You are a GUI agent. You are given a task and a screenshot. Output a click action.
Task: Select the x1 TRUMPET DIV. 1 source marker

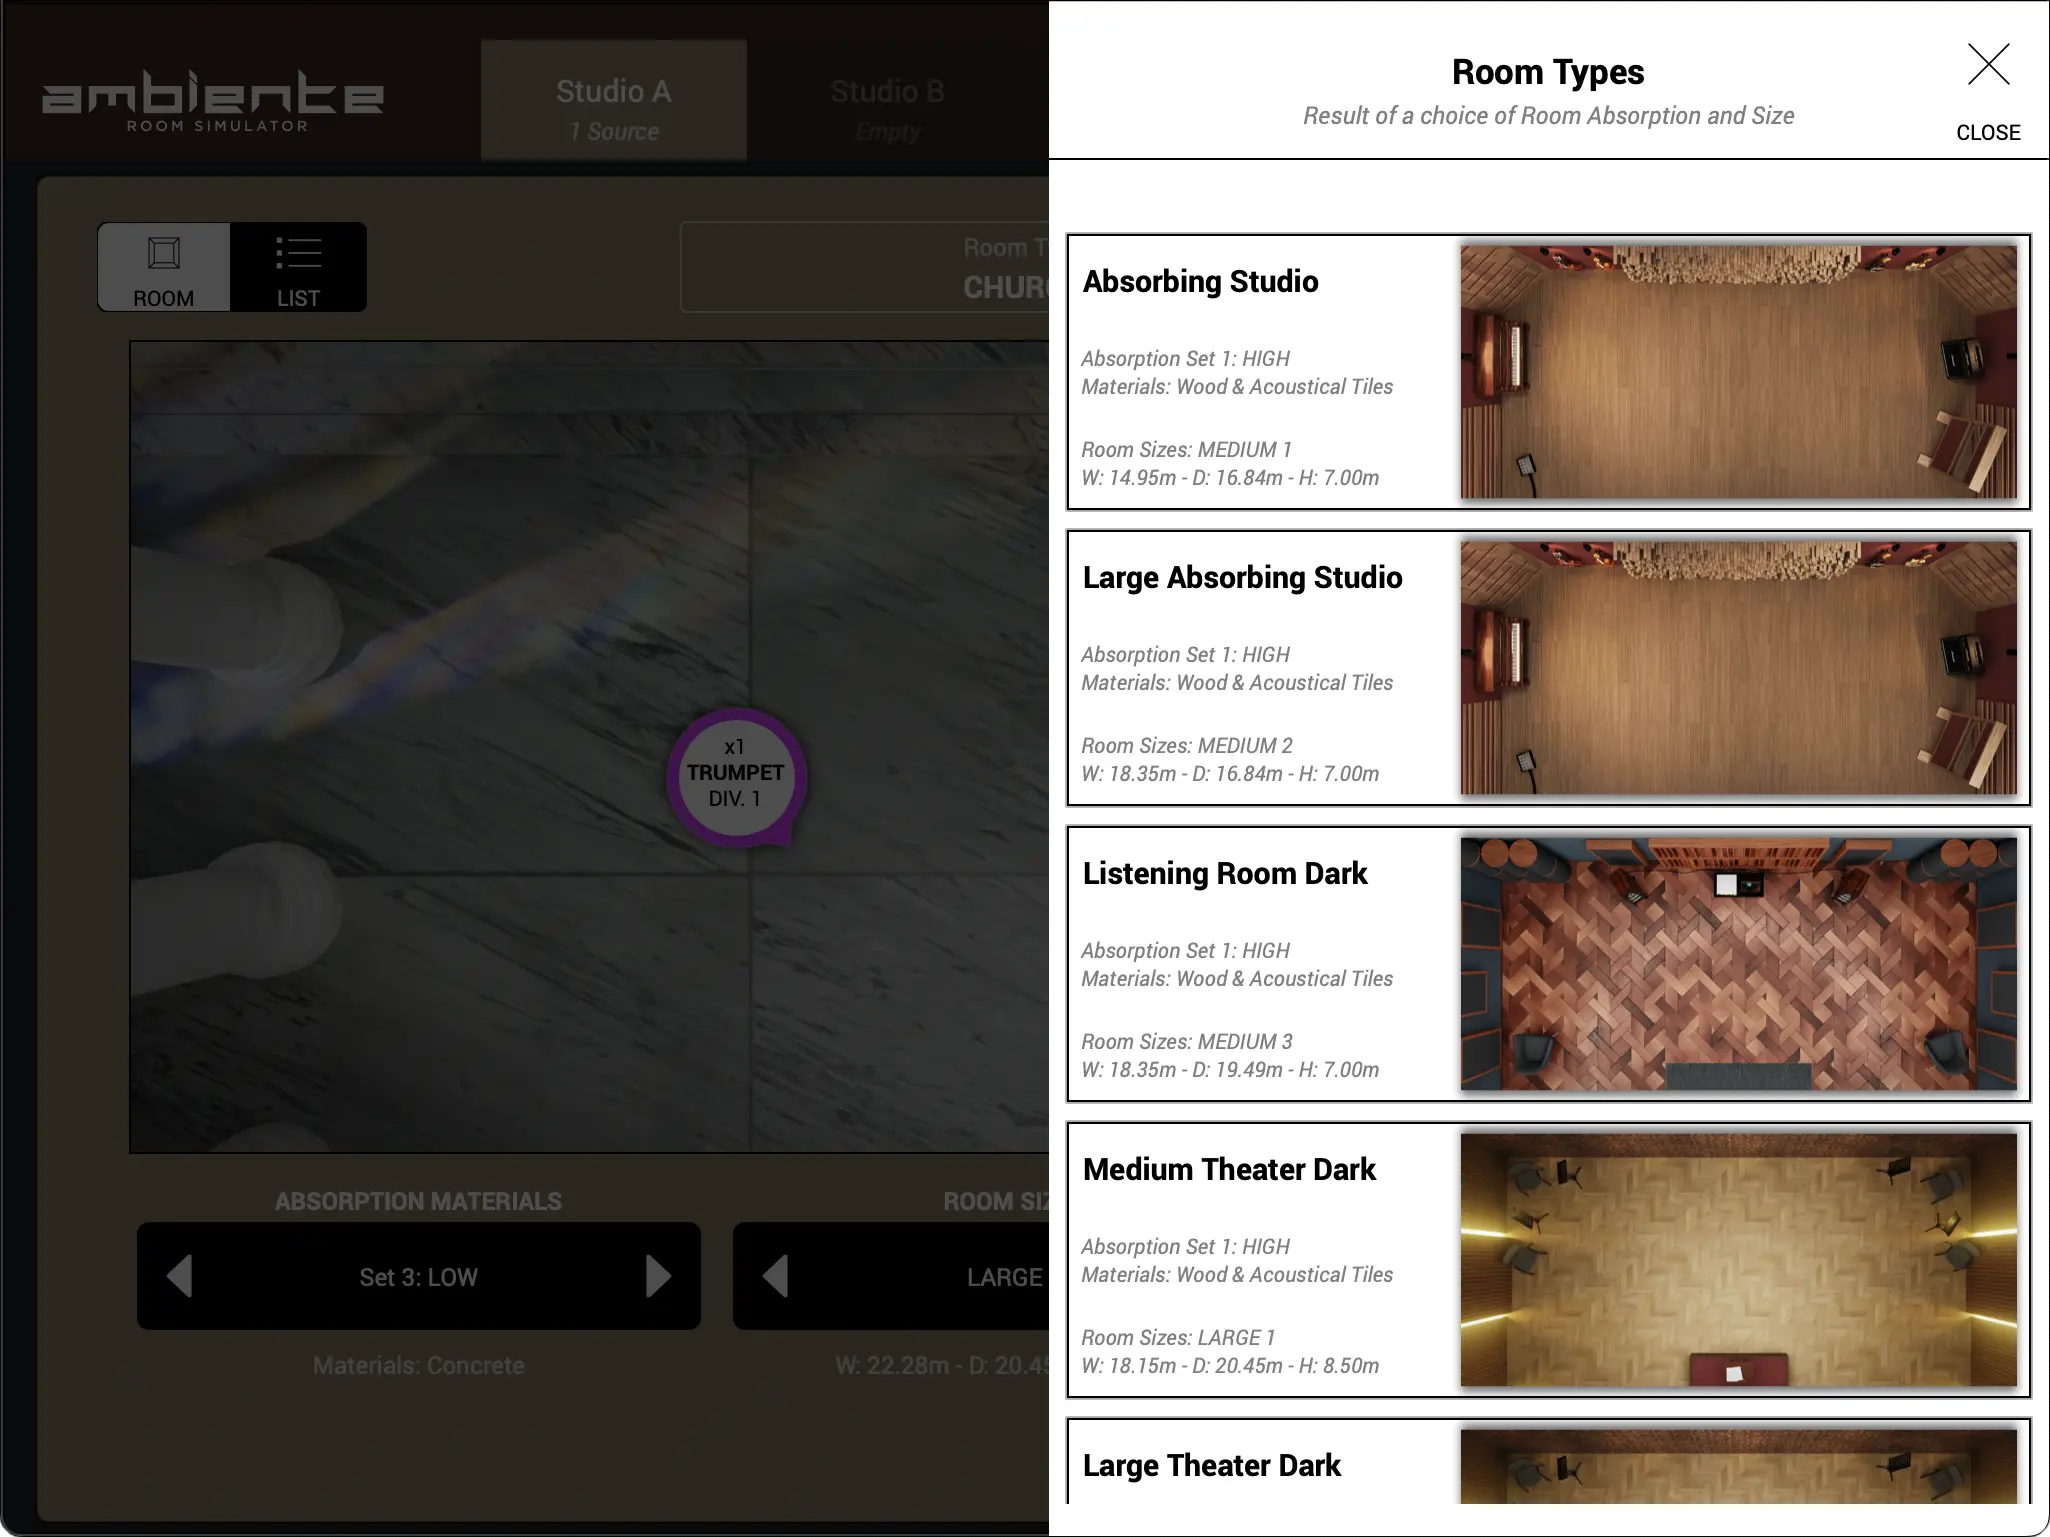[x=736, y=776]
